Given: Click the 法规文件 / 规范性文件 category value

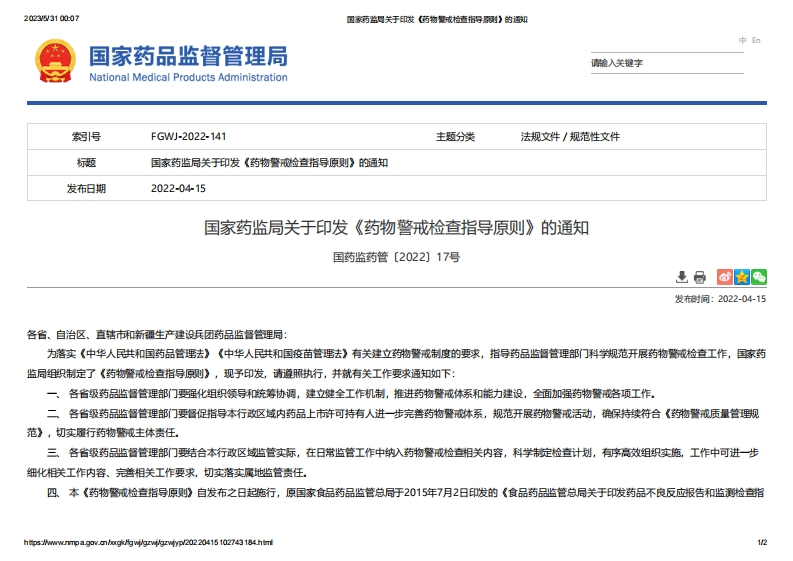Looking at the screenshot, I should [570, 137].
